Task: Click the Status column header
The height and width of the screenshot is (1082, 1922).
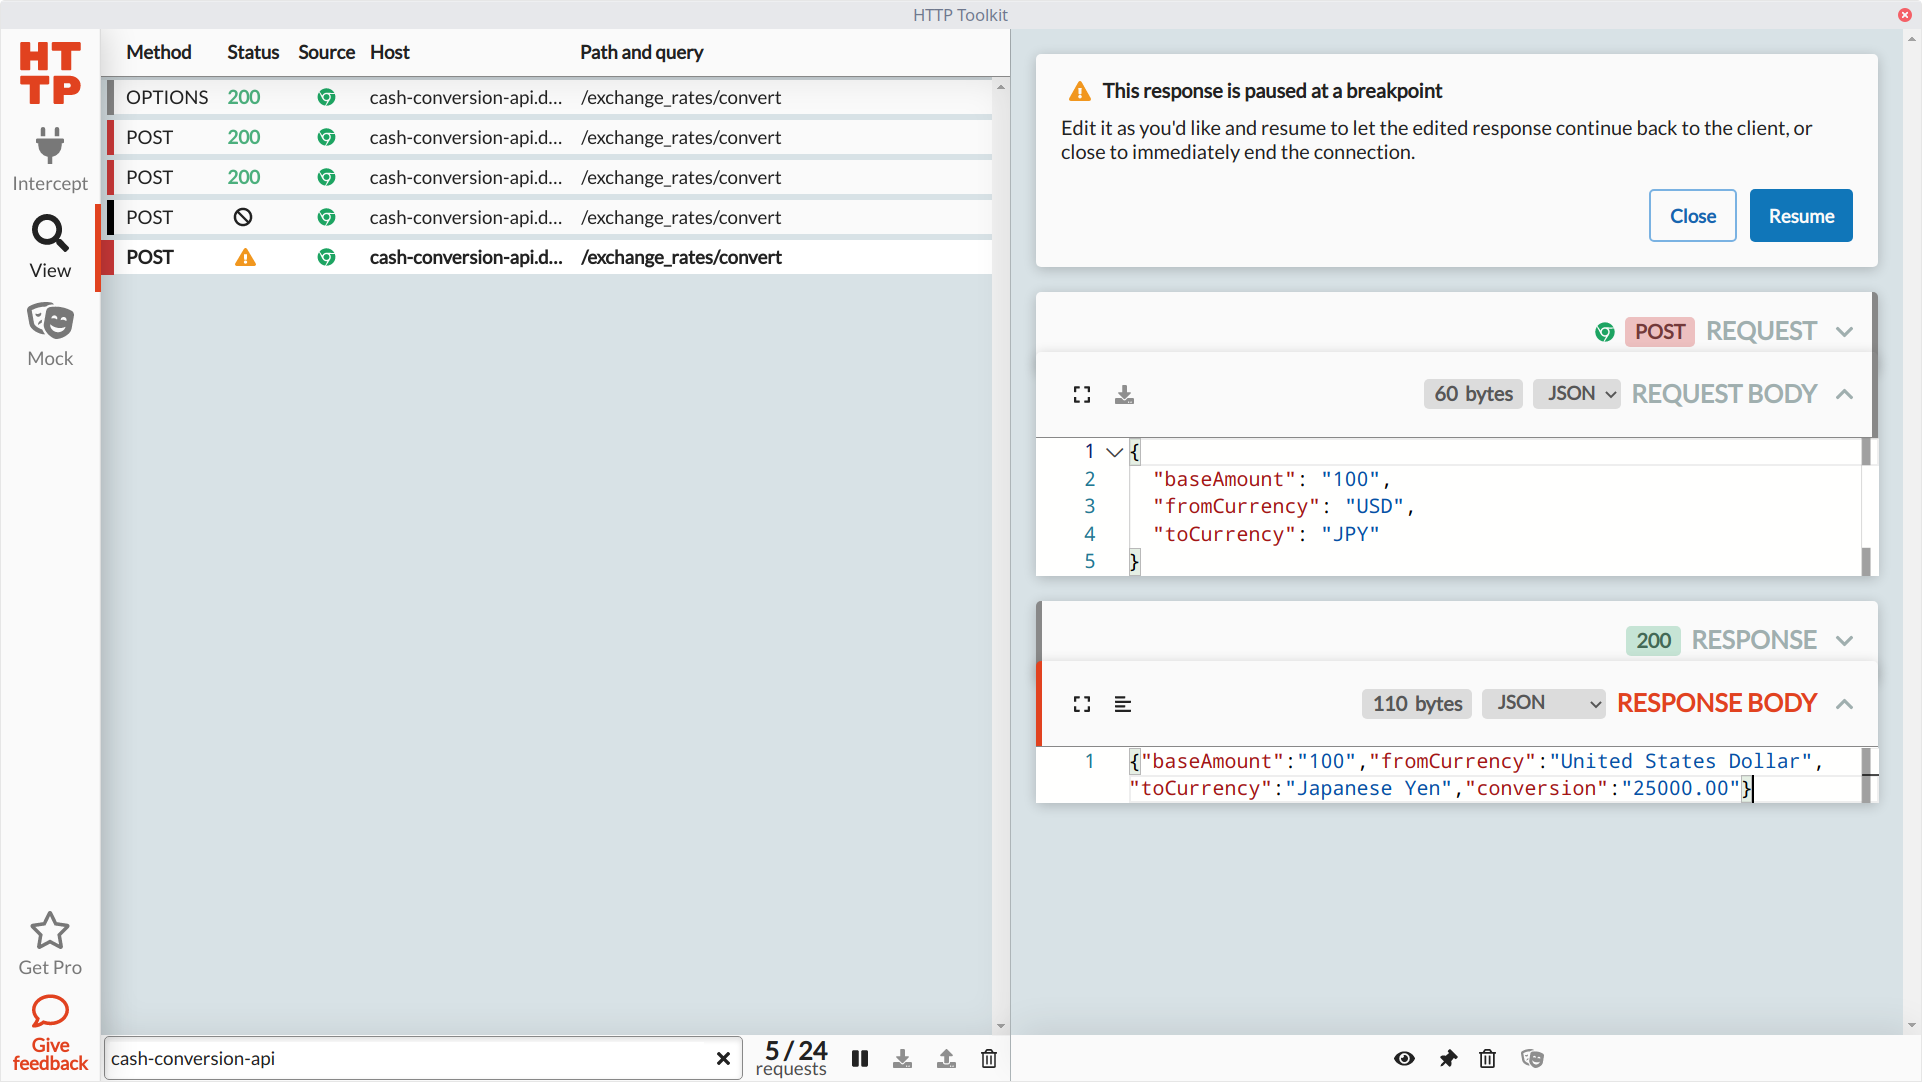Action: pos(253,52)
